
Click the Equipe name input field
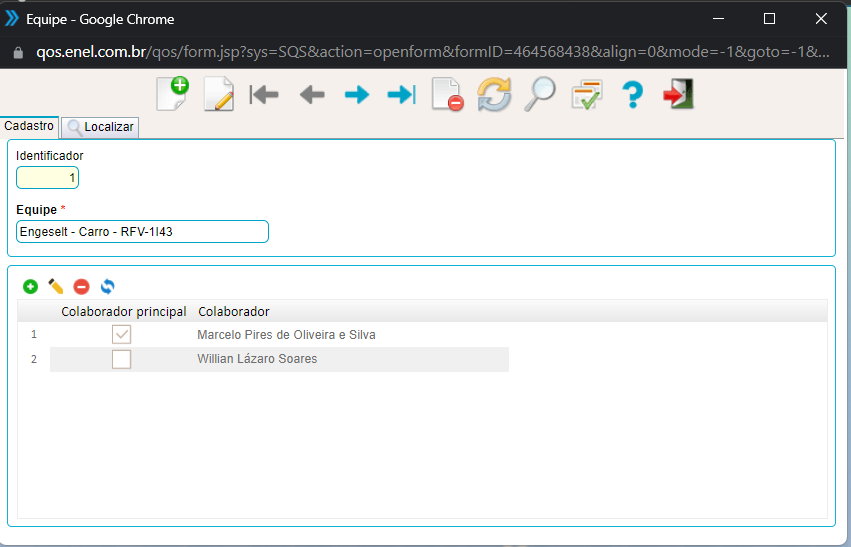point(143,231)
